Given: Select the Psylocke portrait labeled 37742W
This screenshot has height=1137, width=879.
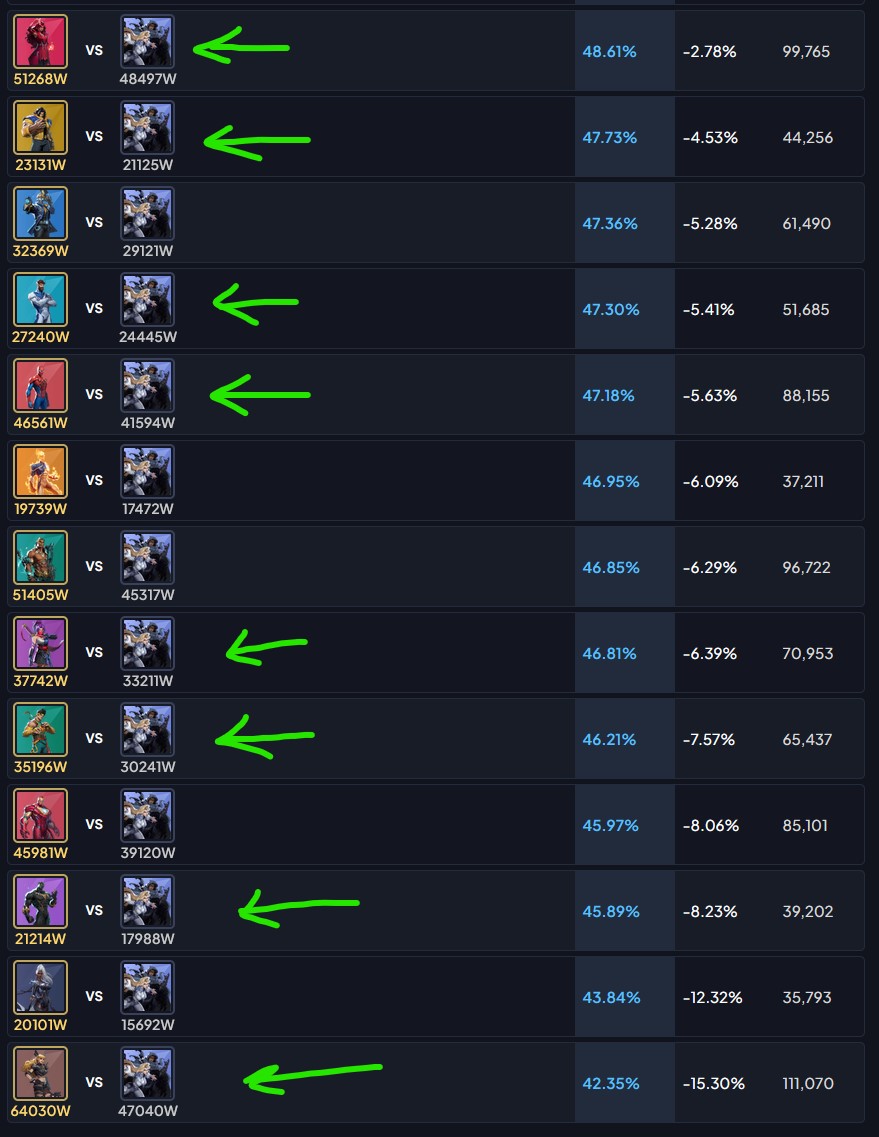Looking at the screenshot, I should 41,644.
